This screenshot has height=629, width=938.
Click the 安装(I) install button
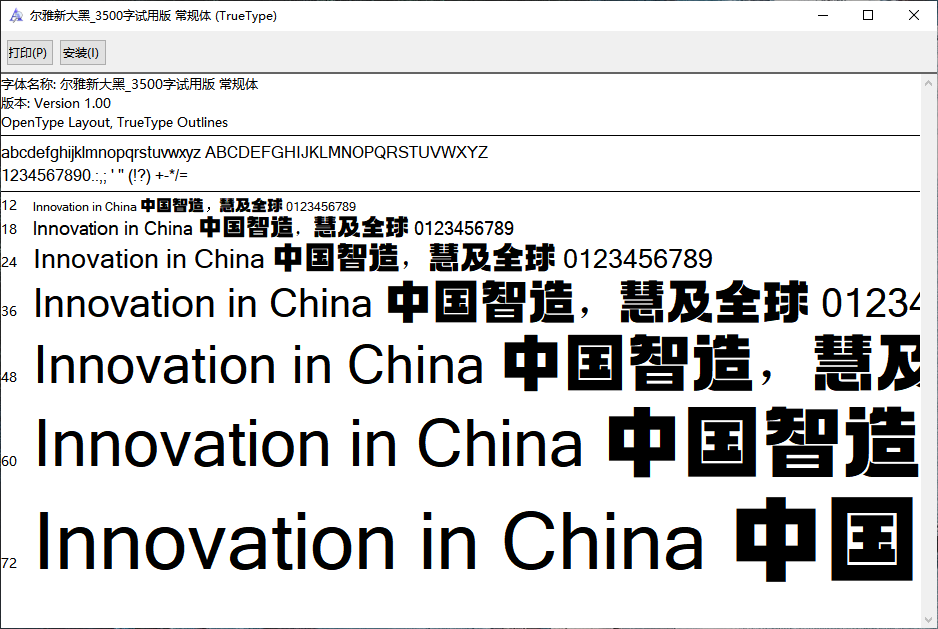coord(83,53)
